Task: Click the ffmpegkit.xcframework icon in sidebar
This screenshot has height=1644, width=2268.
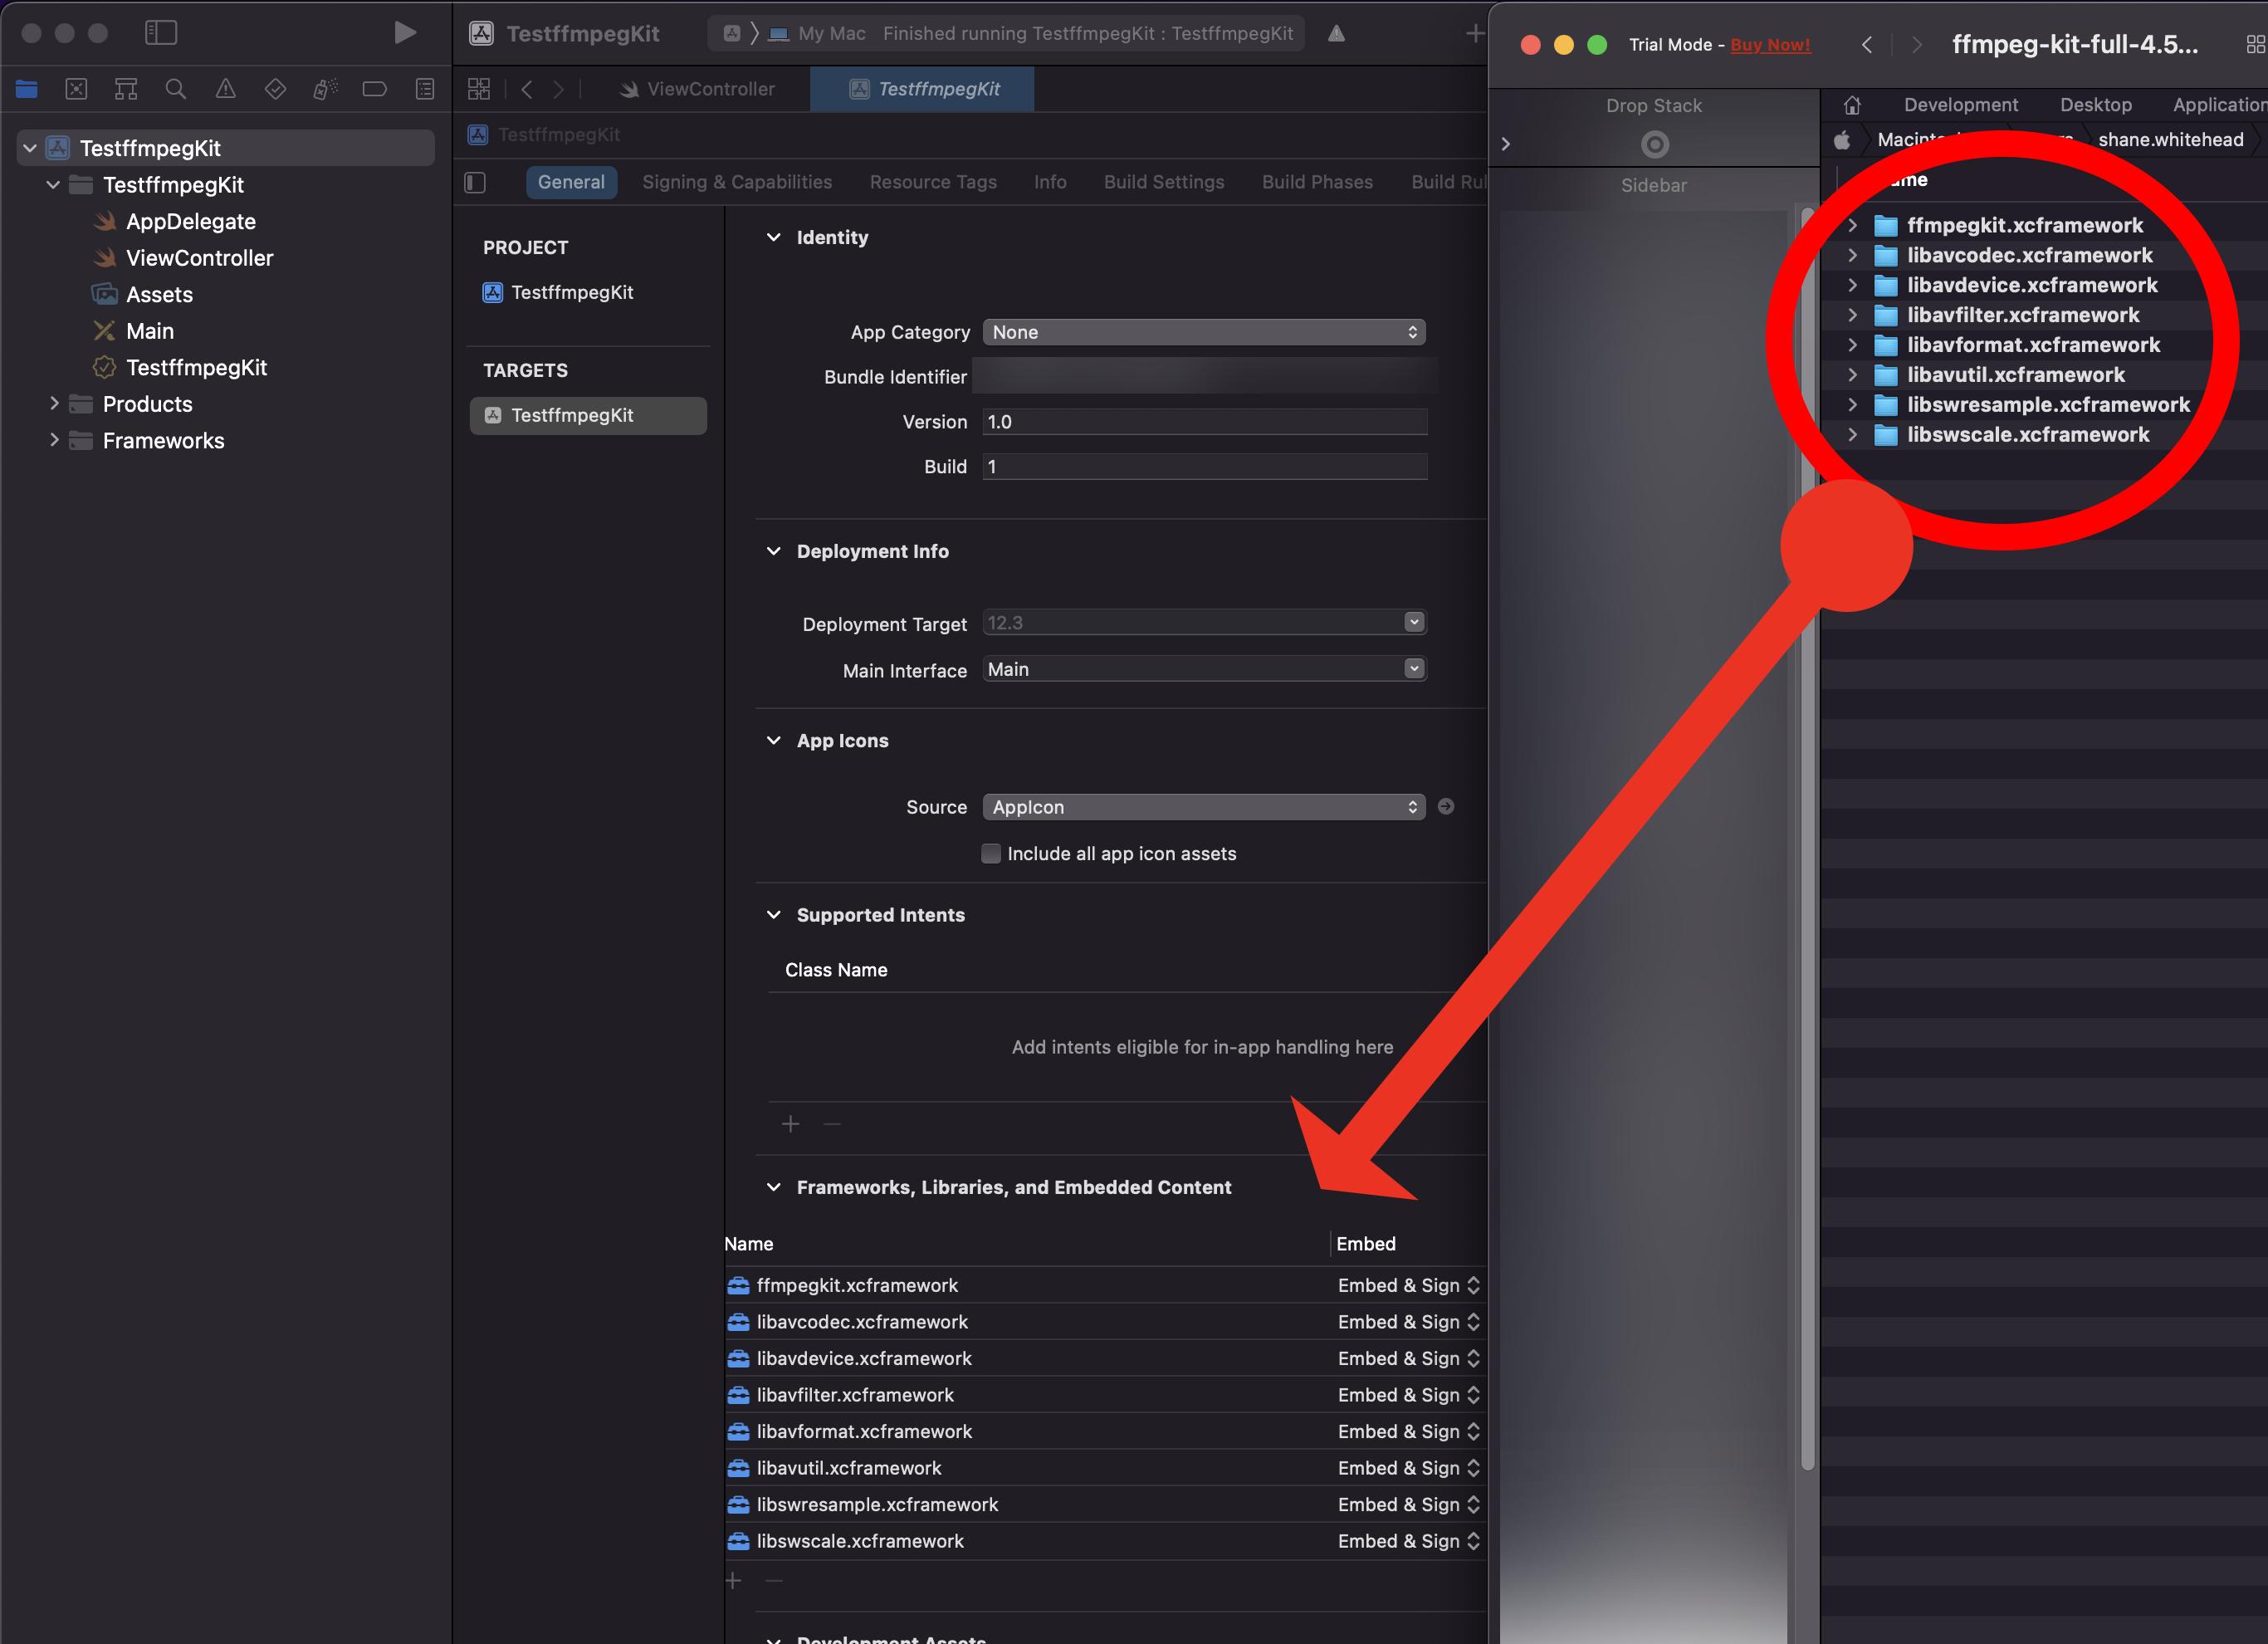Action: pyautogui.click(x=1882, y=224)
